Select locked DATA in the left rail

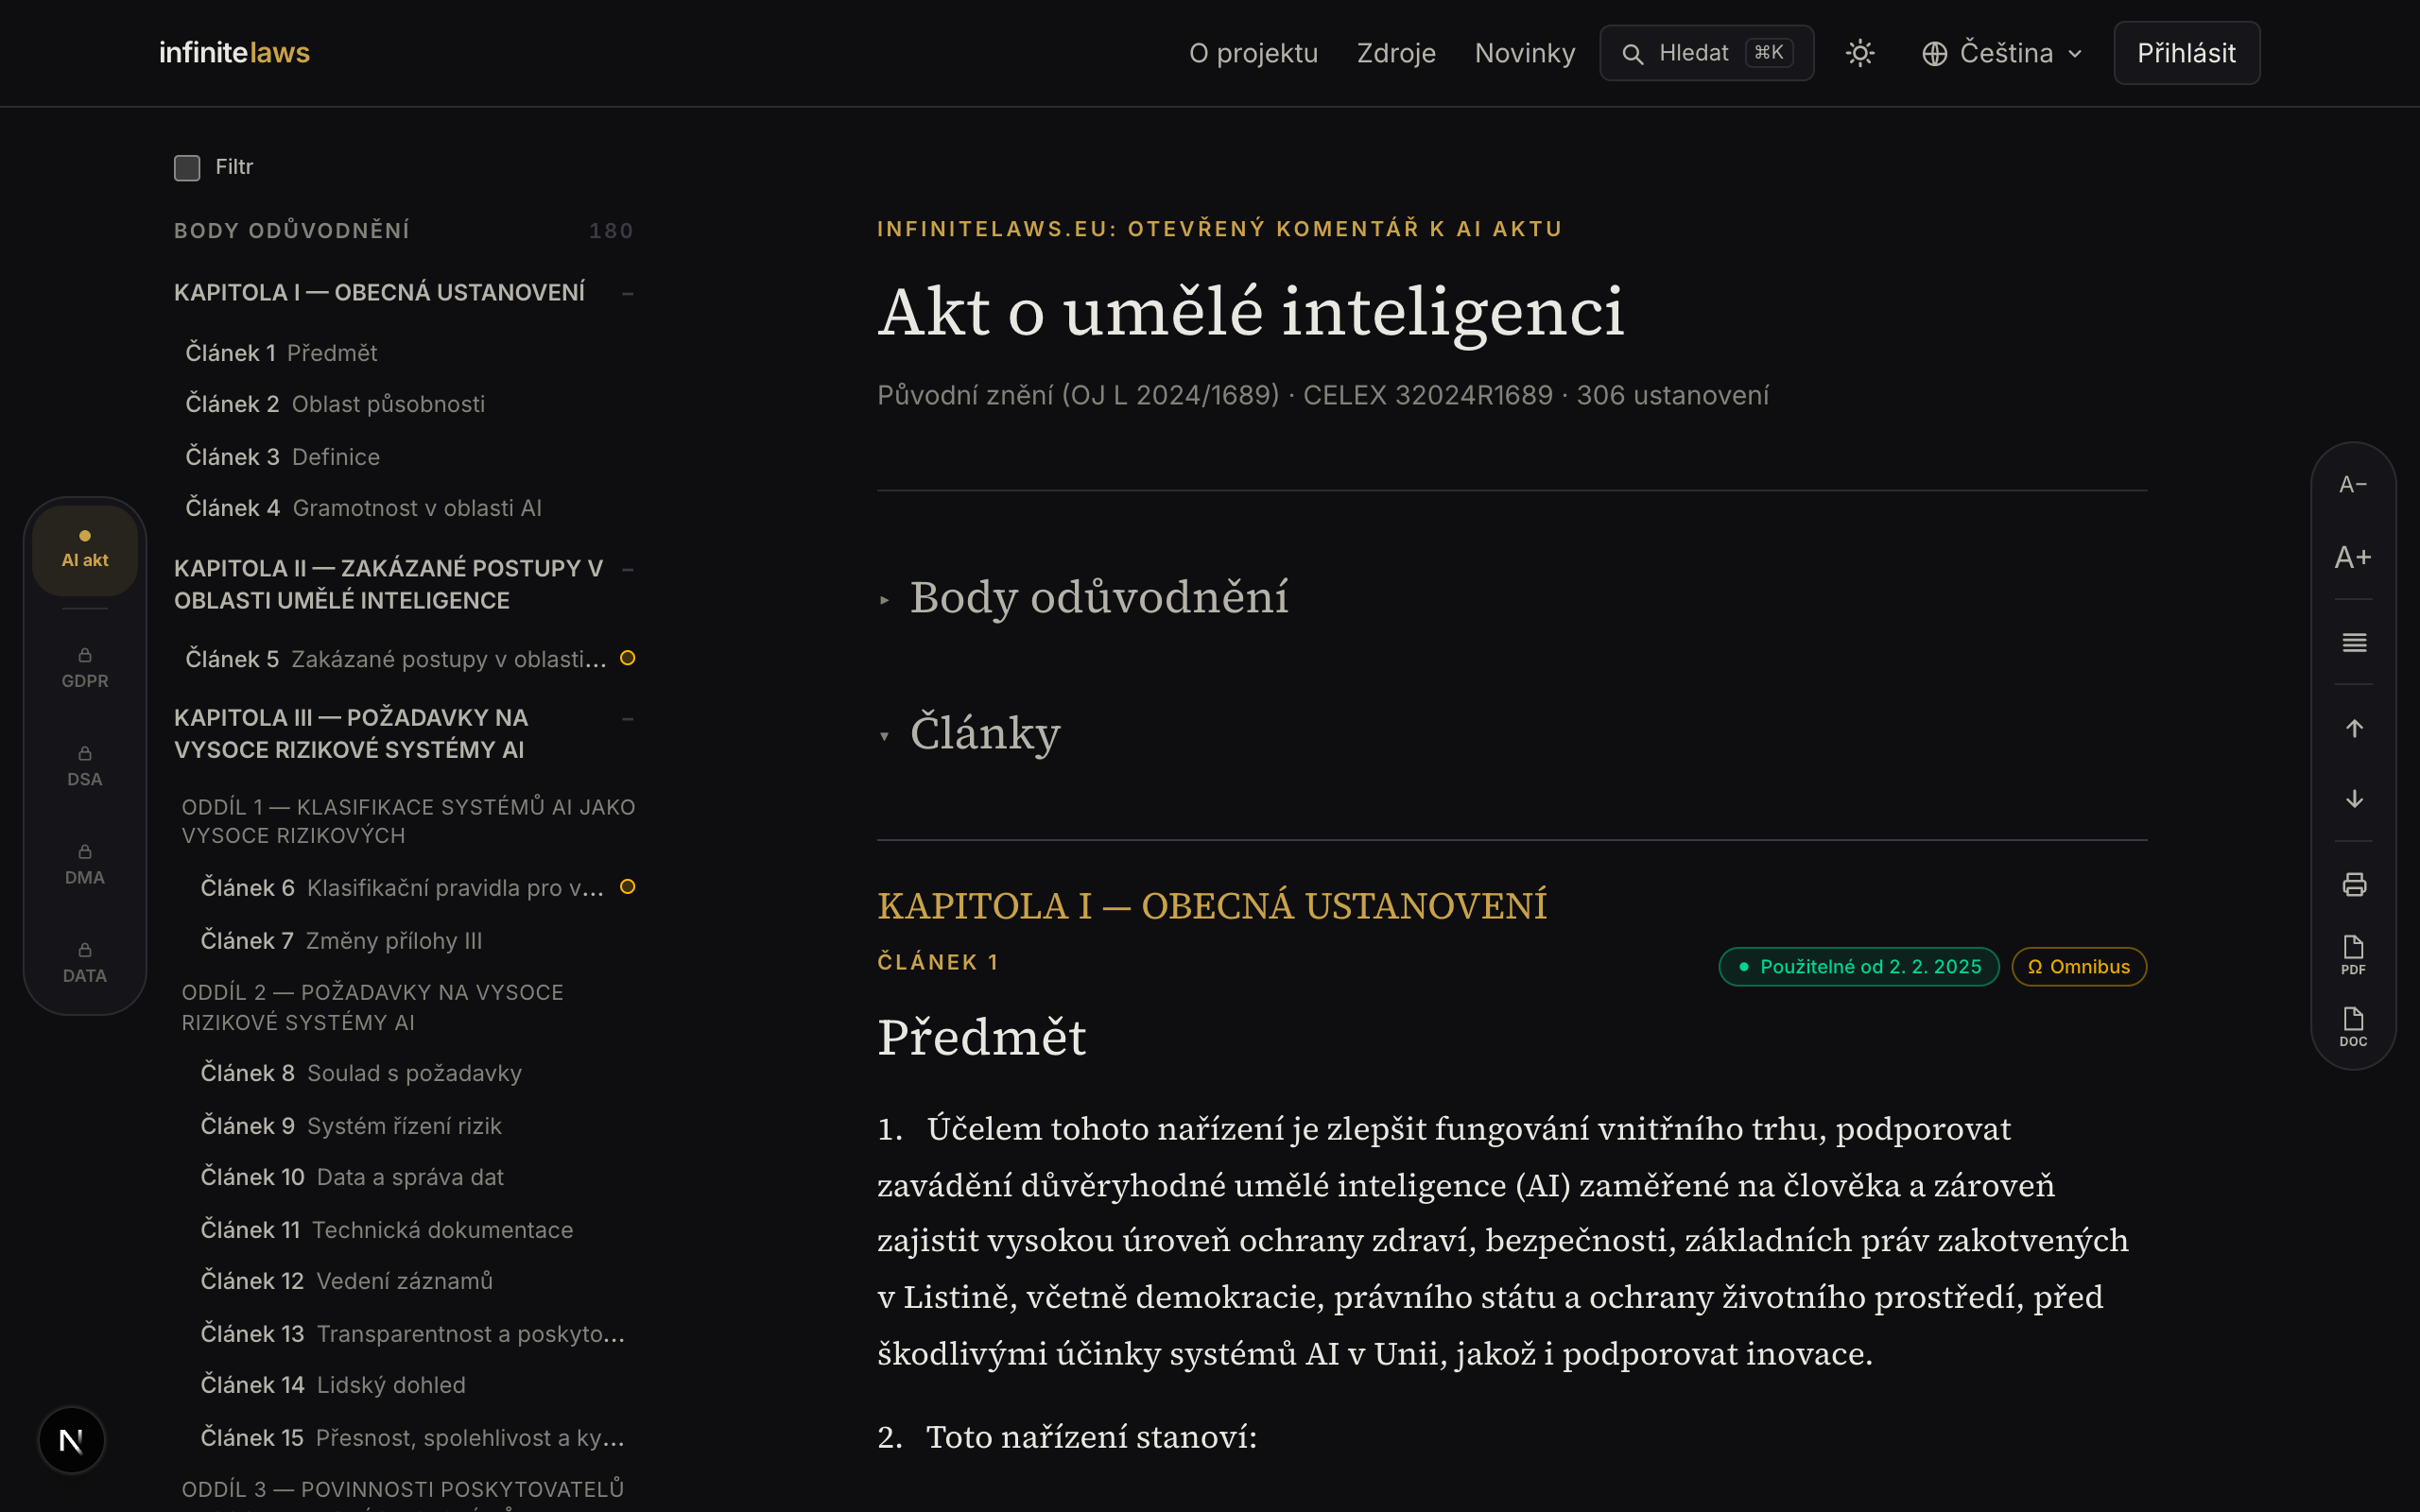(85, 962)
